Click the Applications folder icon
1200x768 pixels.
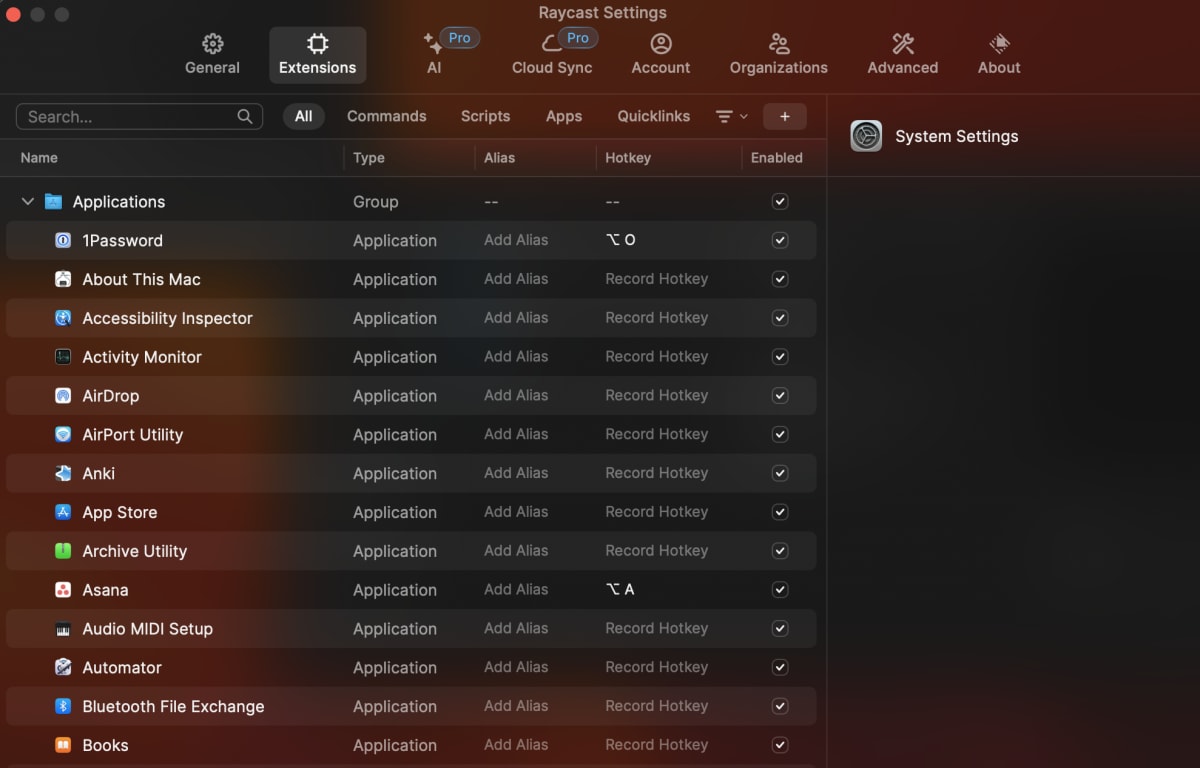pyautogui.click(x=53, y=201)
